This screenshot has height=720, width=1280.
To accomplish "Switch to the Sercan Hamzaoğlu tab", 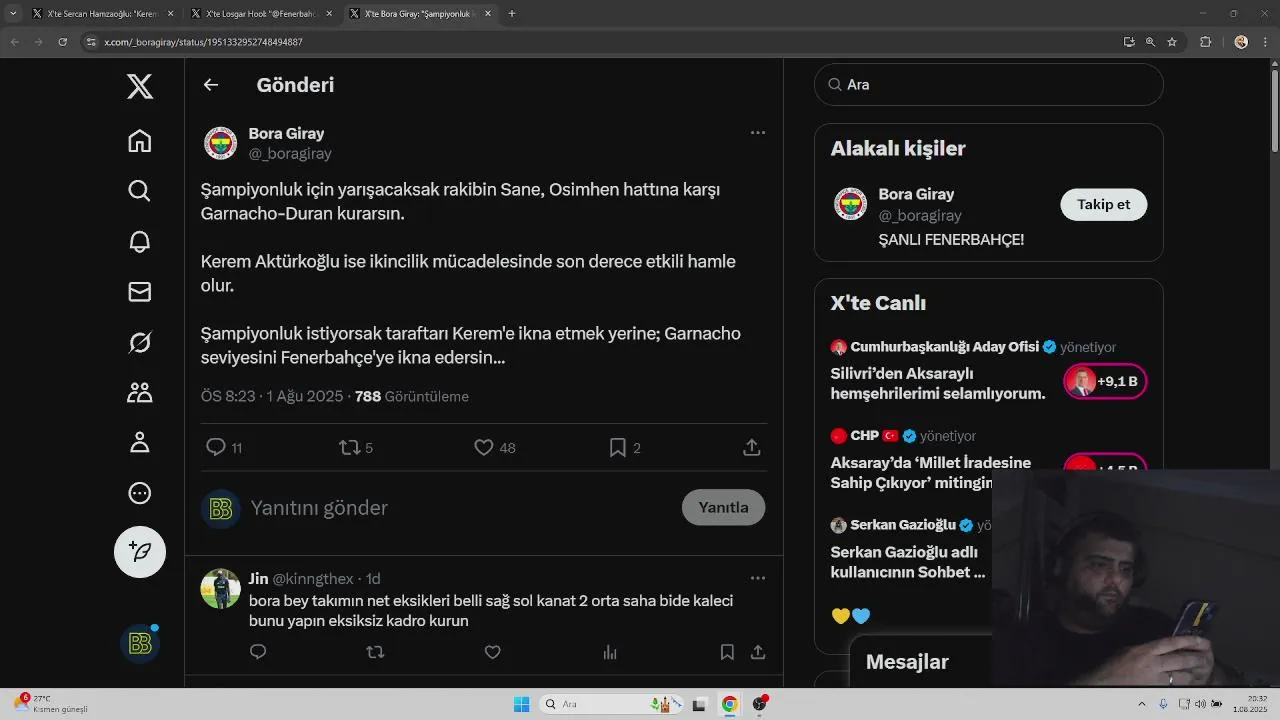I will tap(102, 14).
